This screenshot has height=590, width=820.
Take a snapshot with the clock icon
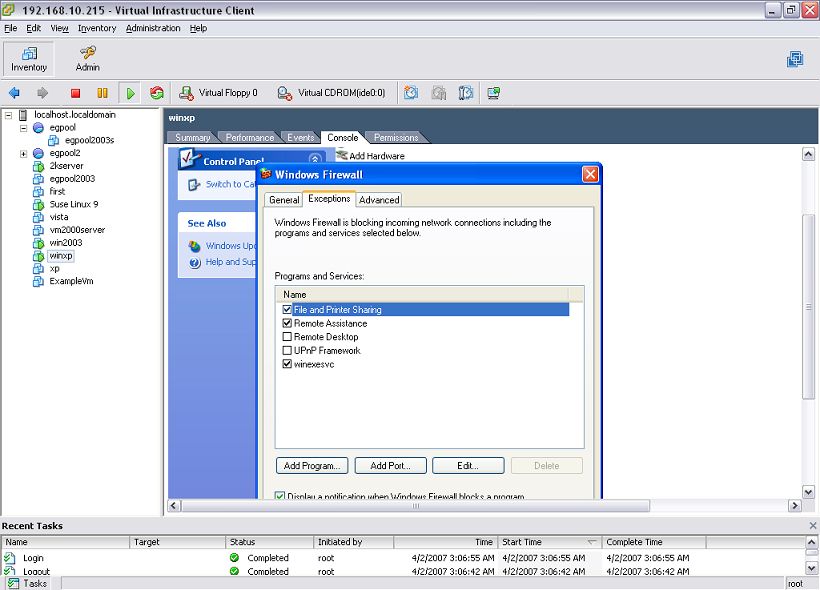pos(411,93)
